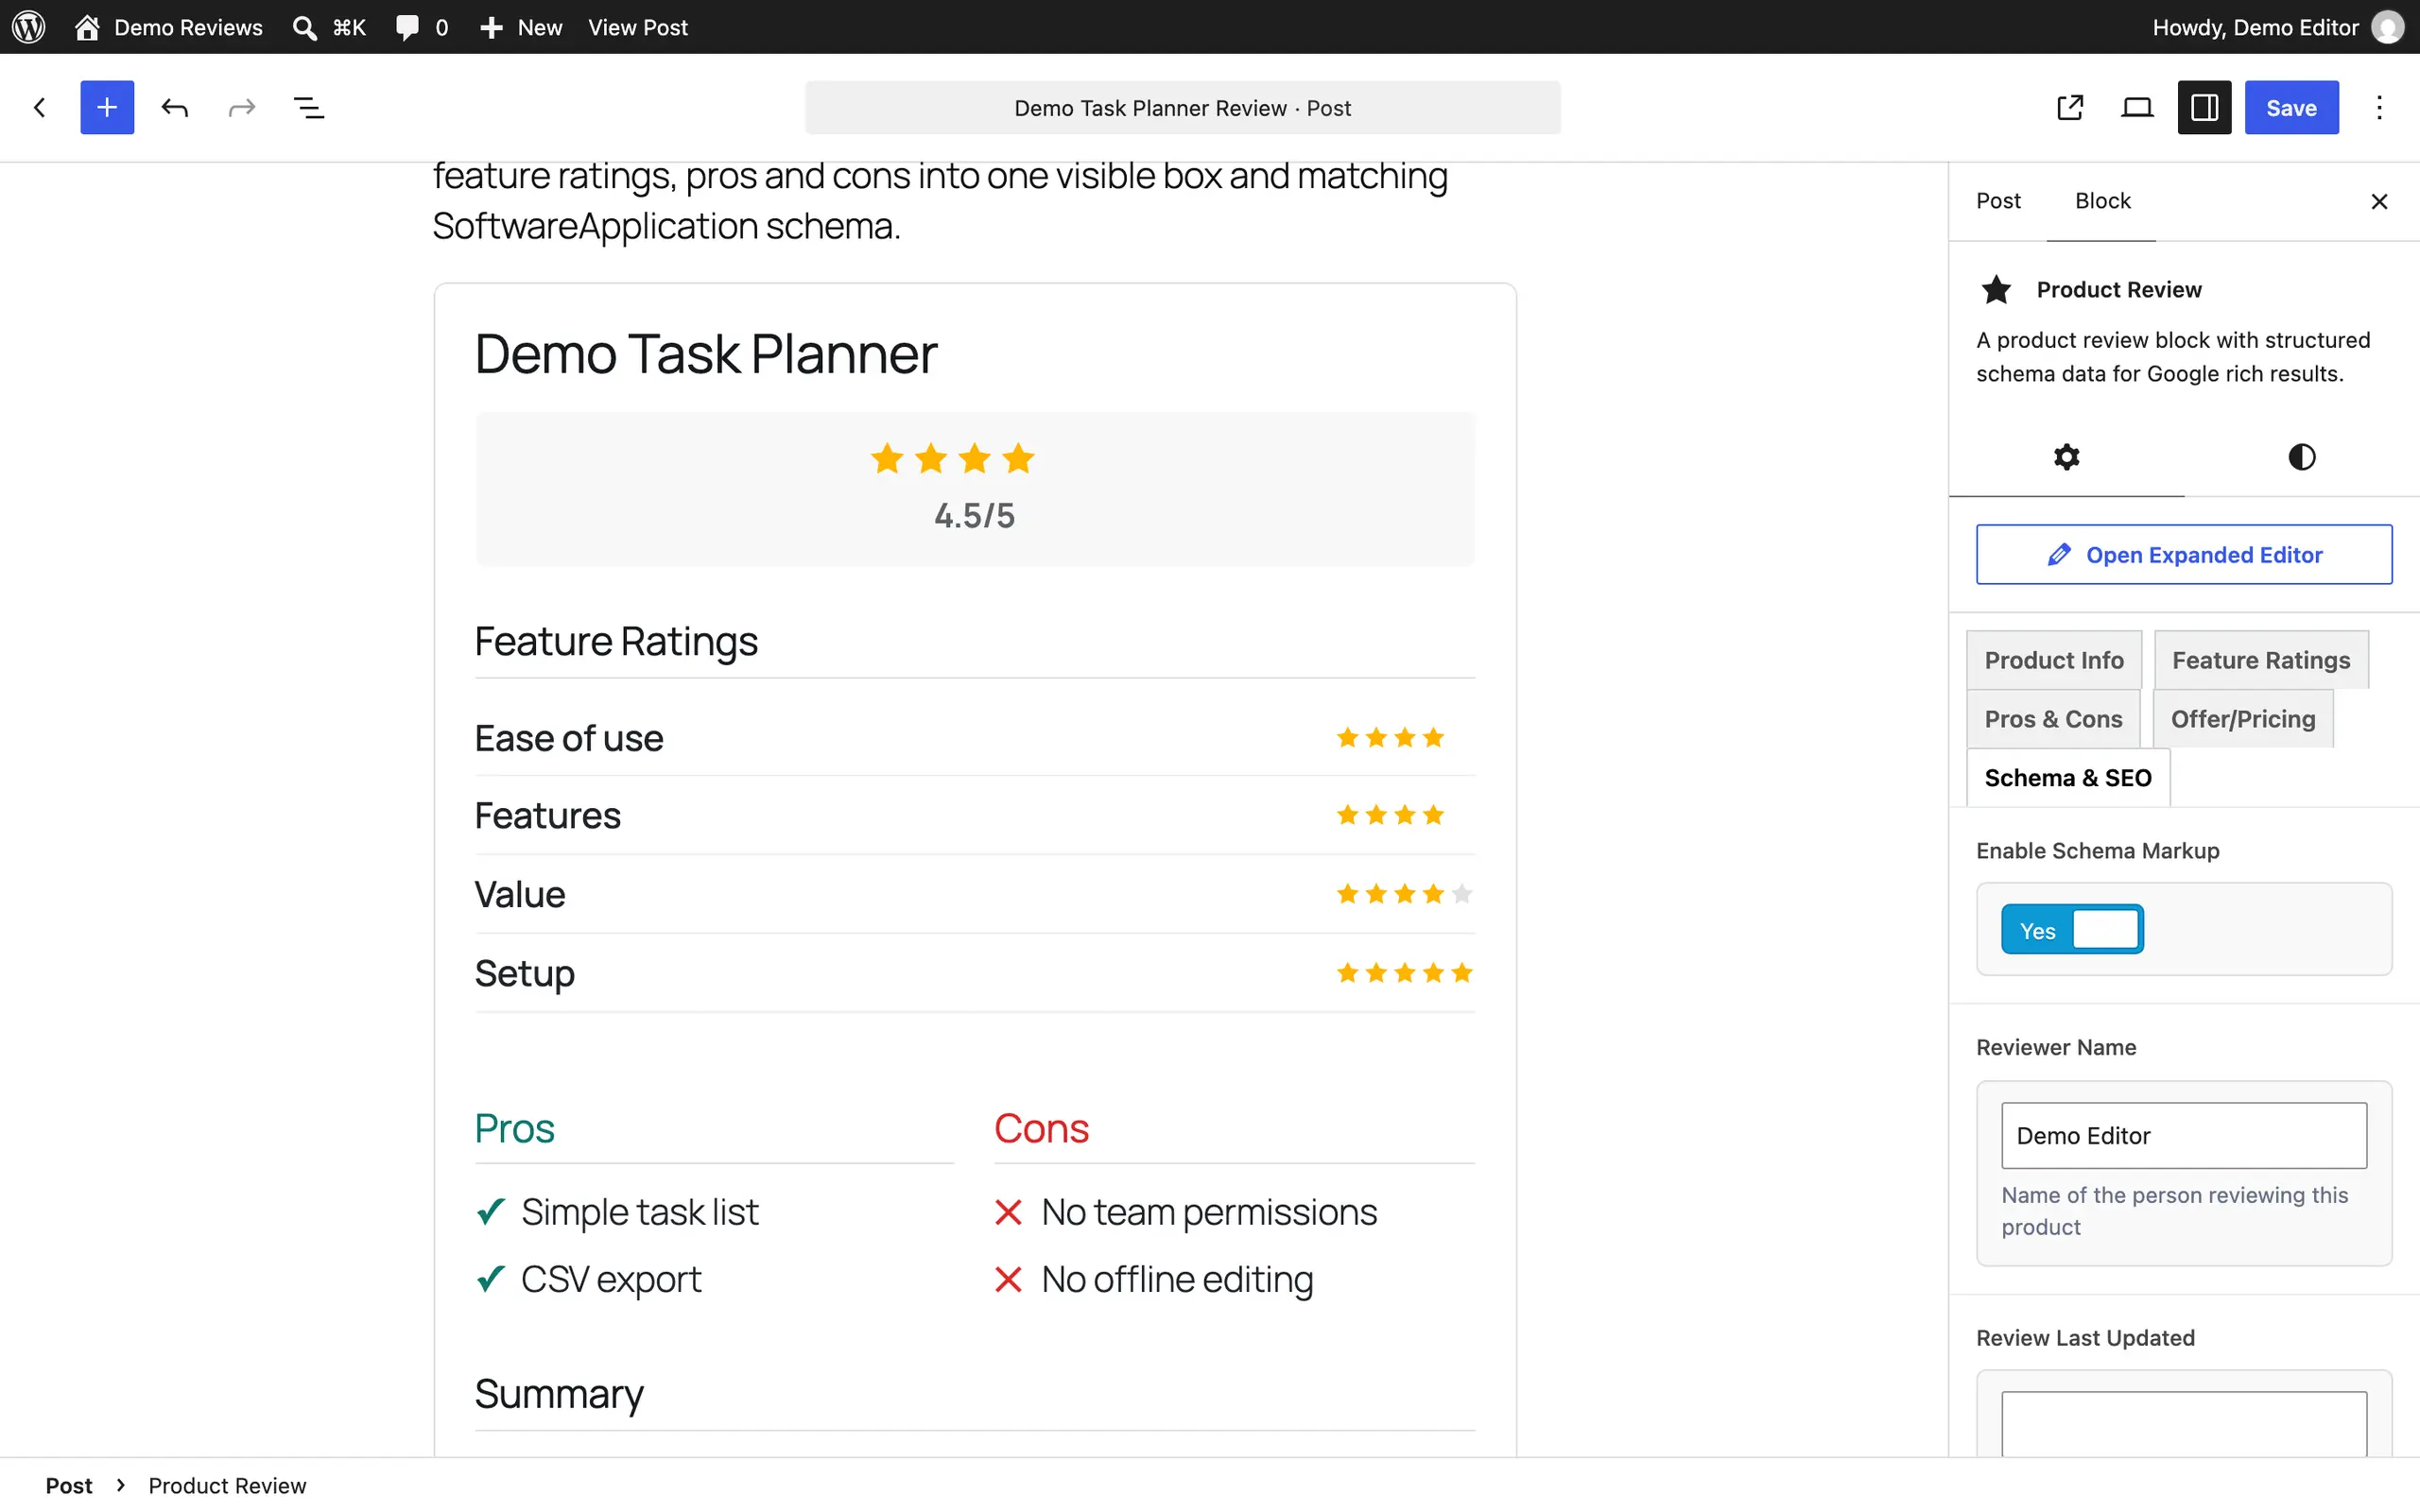Go back using the editor back arrow
2420x1512 pixels.
40,107
